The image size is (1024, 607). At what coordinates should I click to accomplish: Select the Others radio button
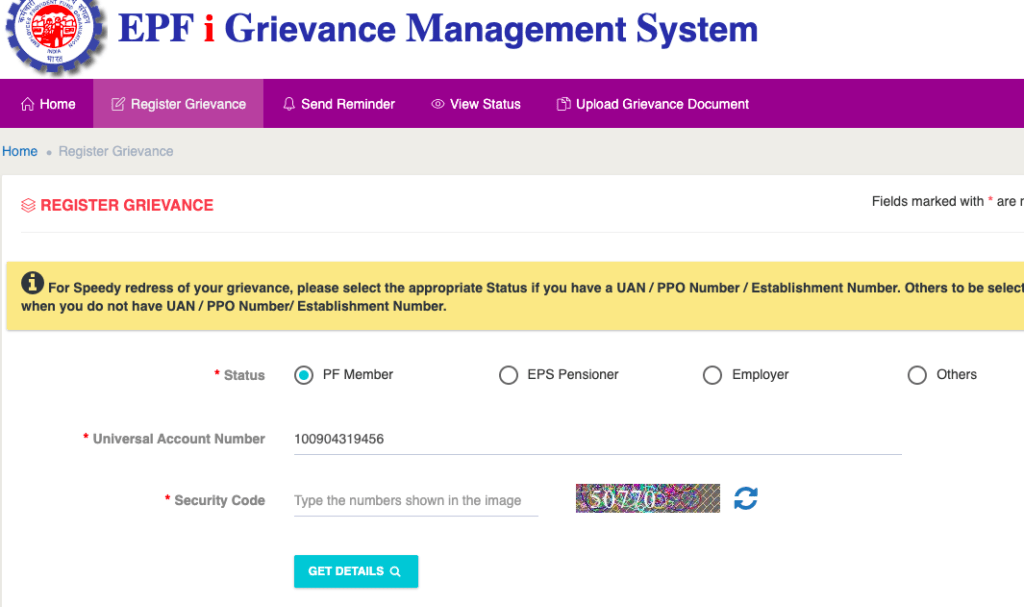917,375
